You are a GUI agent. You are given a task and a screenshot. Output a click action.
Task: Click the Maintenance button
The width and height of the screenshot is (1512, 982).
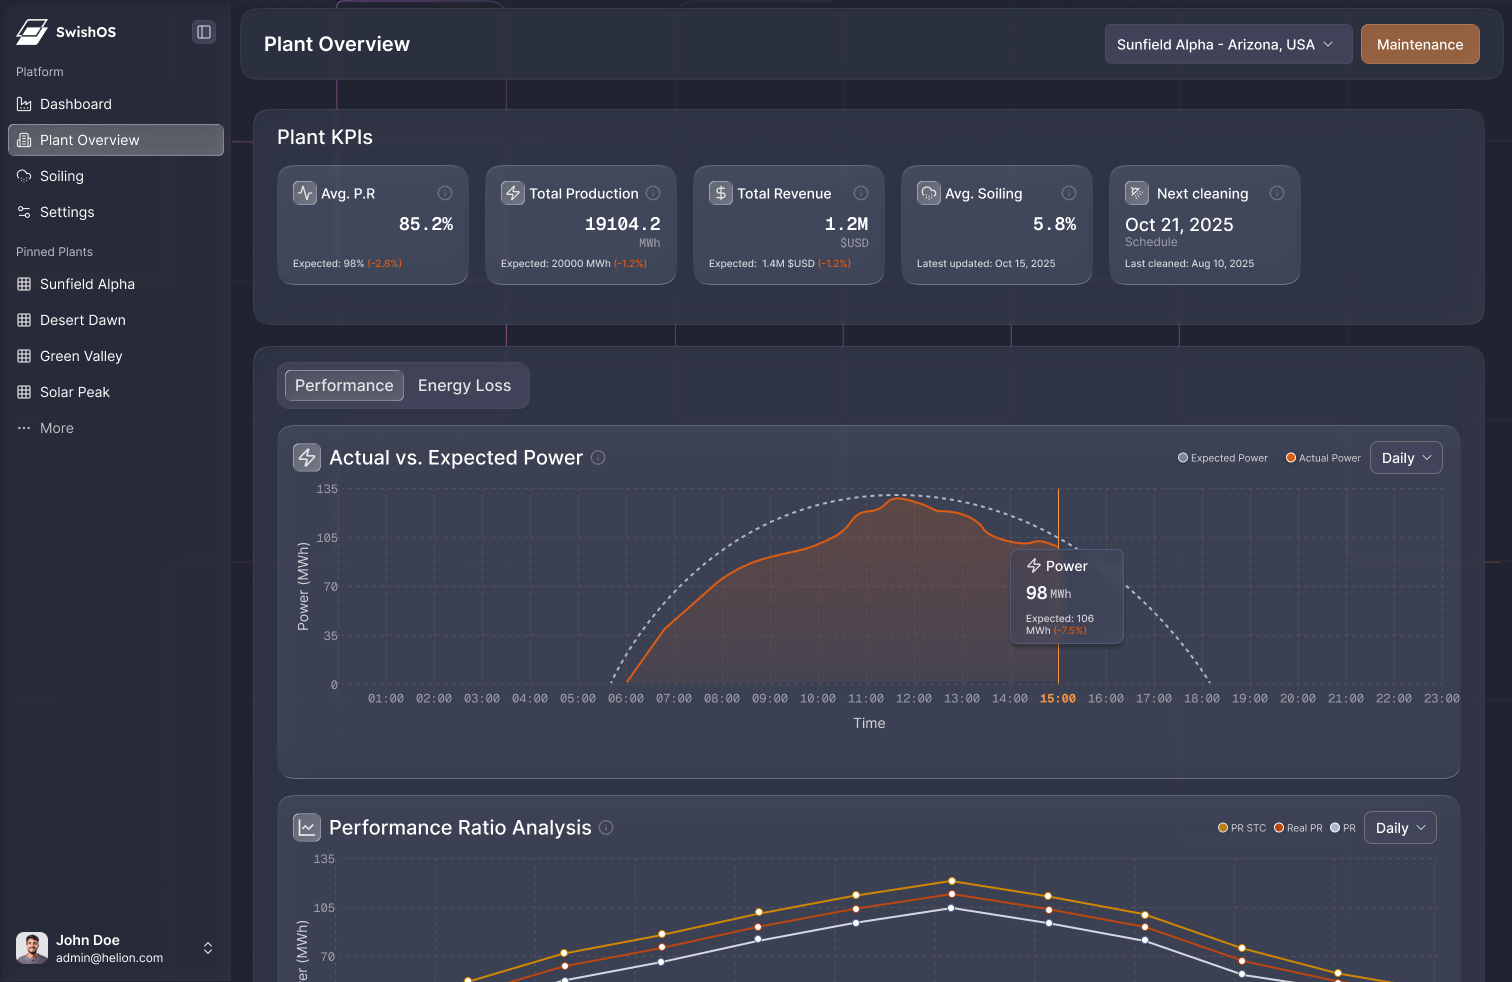click(x=1420, y=44)
